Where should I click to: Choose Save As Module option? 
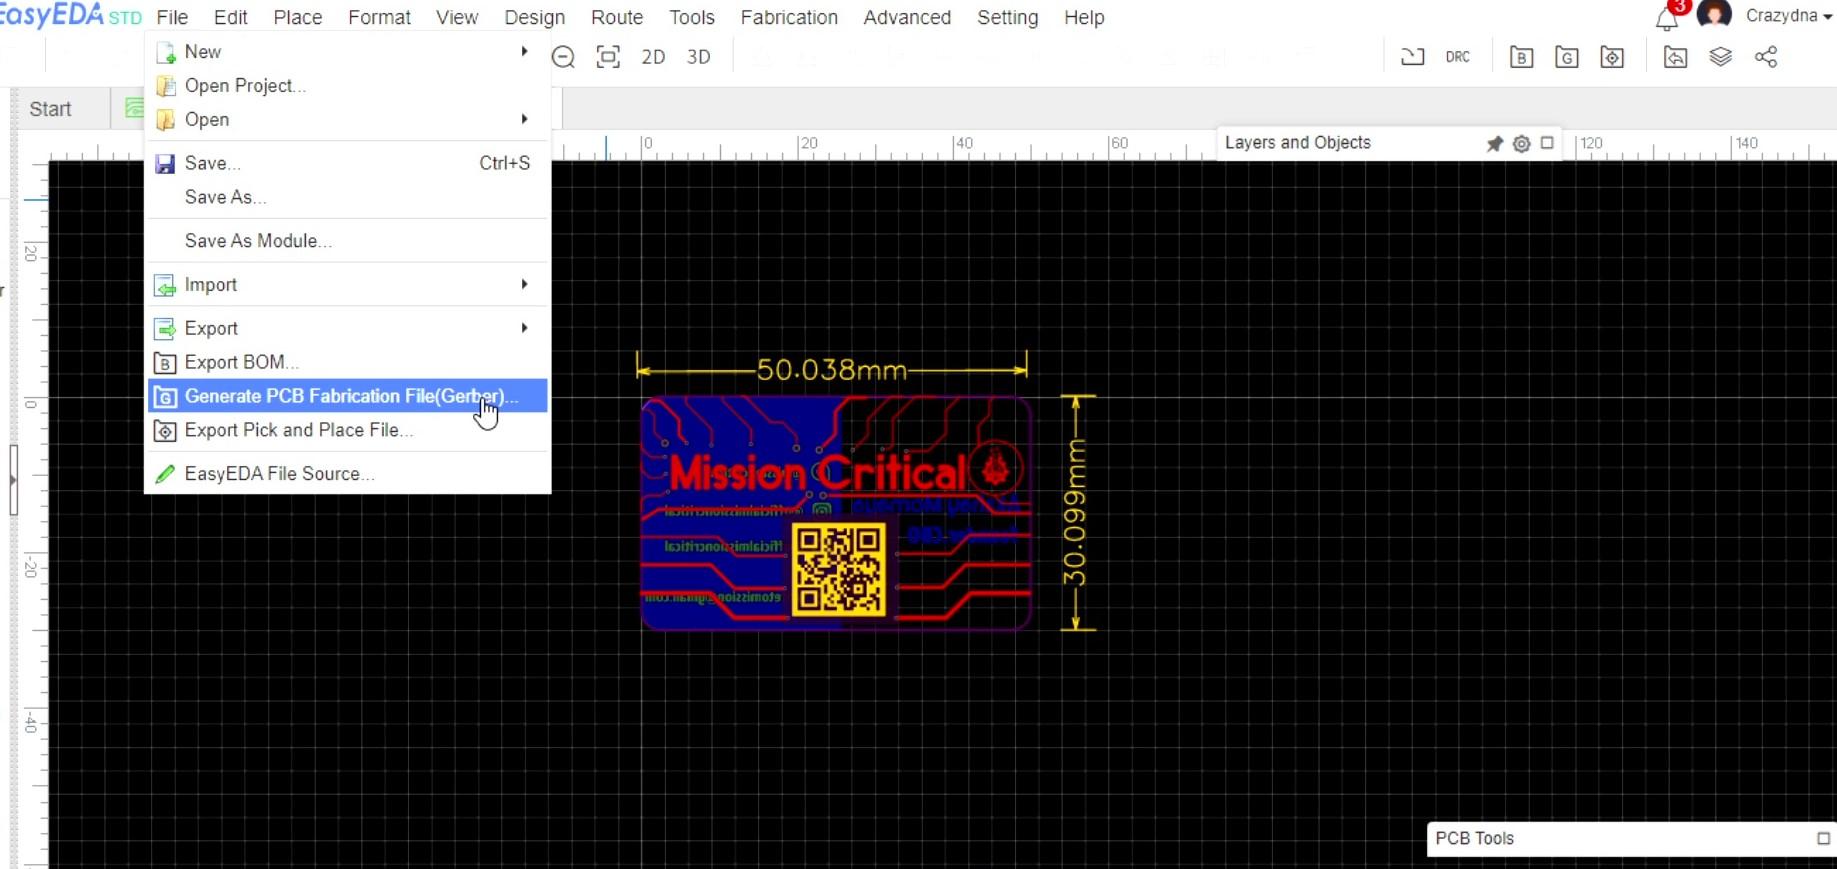click(348, 241)
